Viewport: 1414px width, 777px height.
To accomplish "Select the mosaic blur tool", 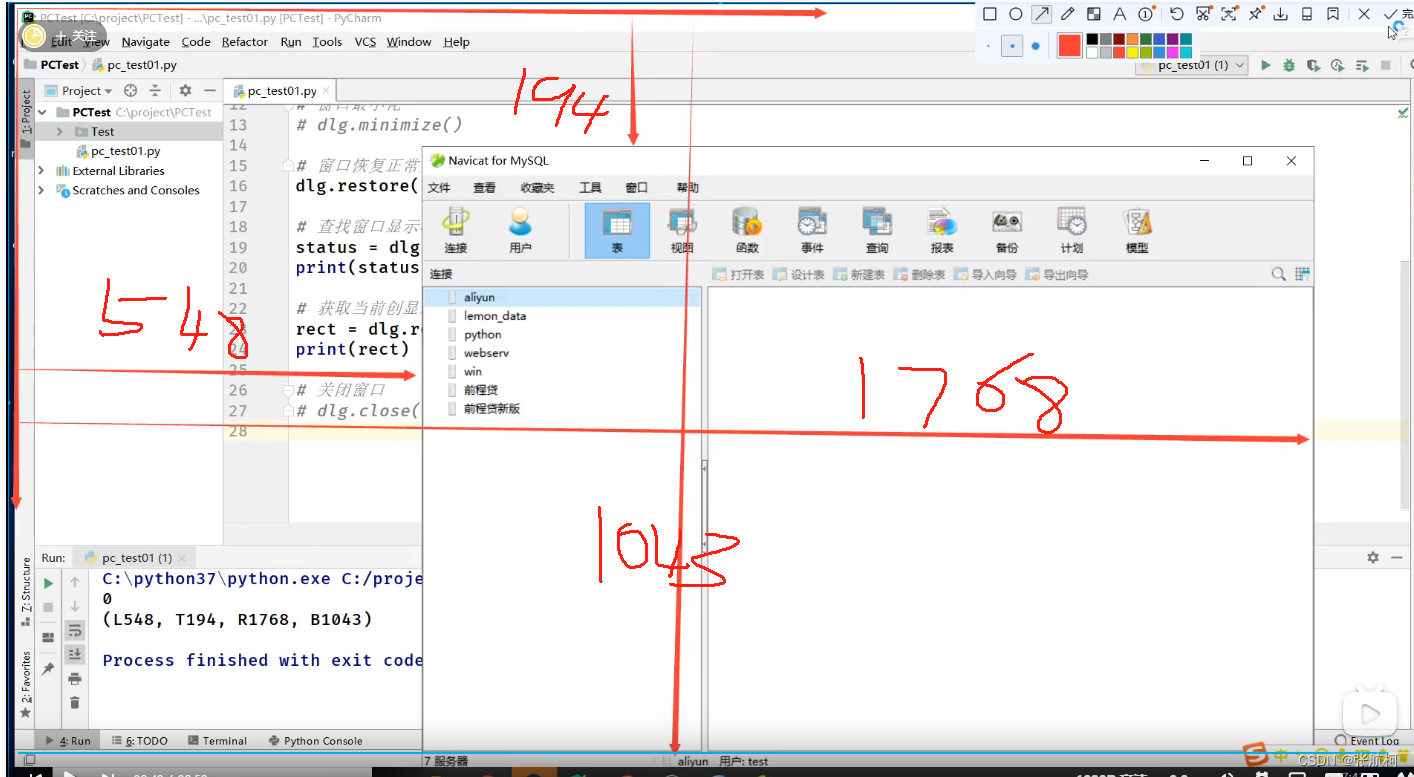I will (x=1093, y=14).
